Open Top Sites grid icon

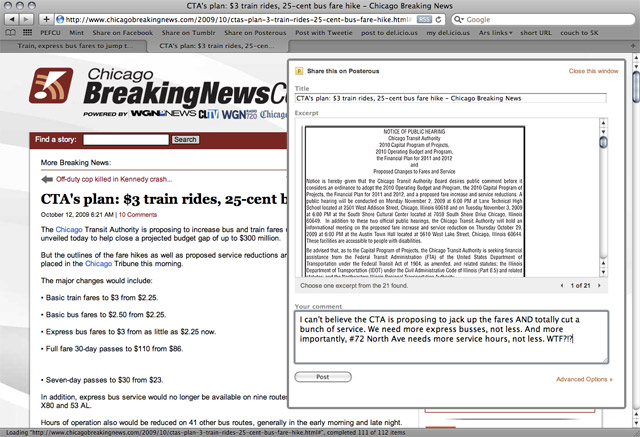point(27,33)
